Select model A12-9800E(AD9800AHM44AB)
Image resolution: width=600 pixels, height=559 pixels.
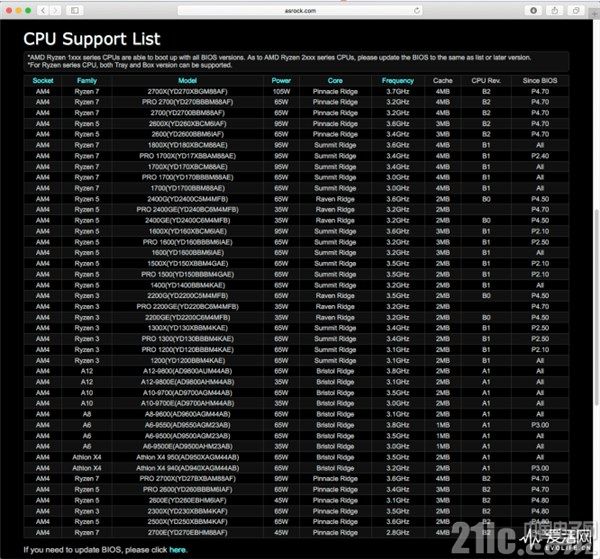[x=188, y=382]
